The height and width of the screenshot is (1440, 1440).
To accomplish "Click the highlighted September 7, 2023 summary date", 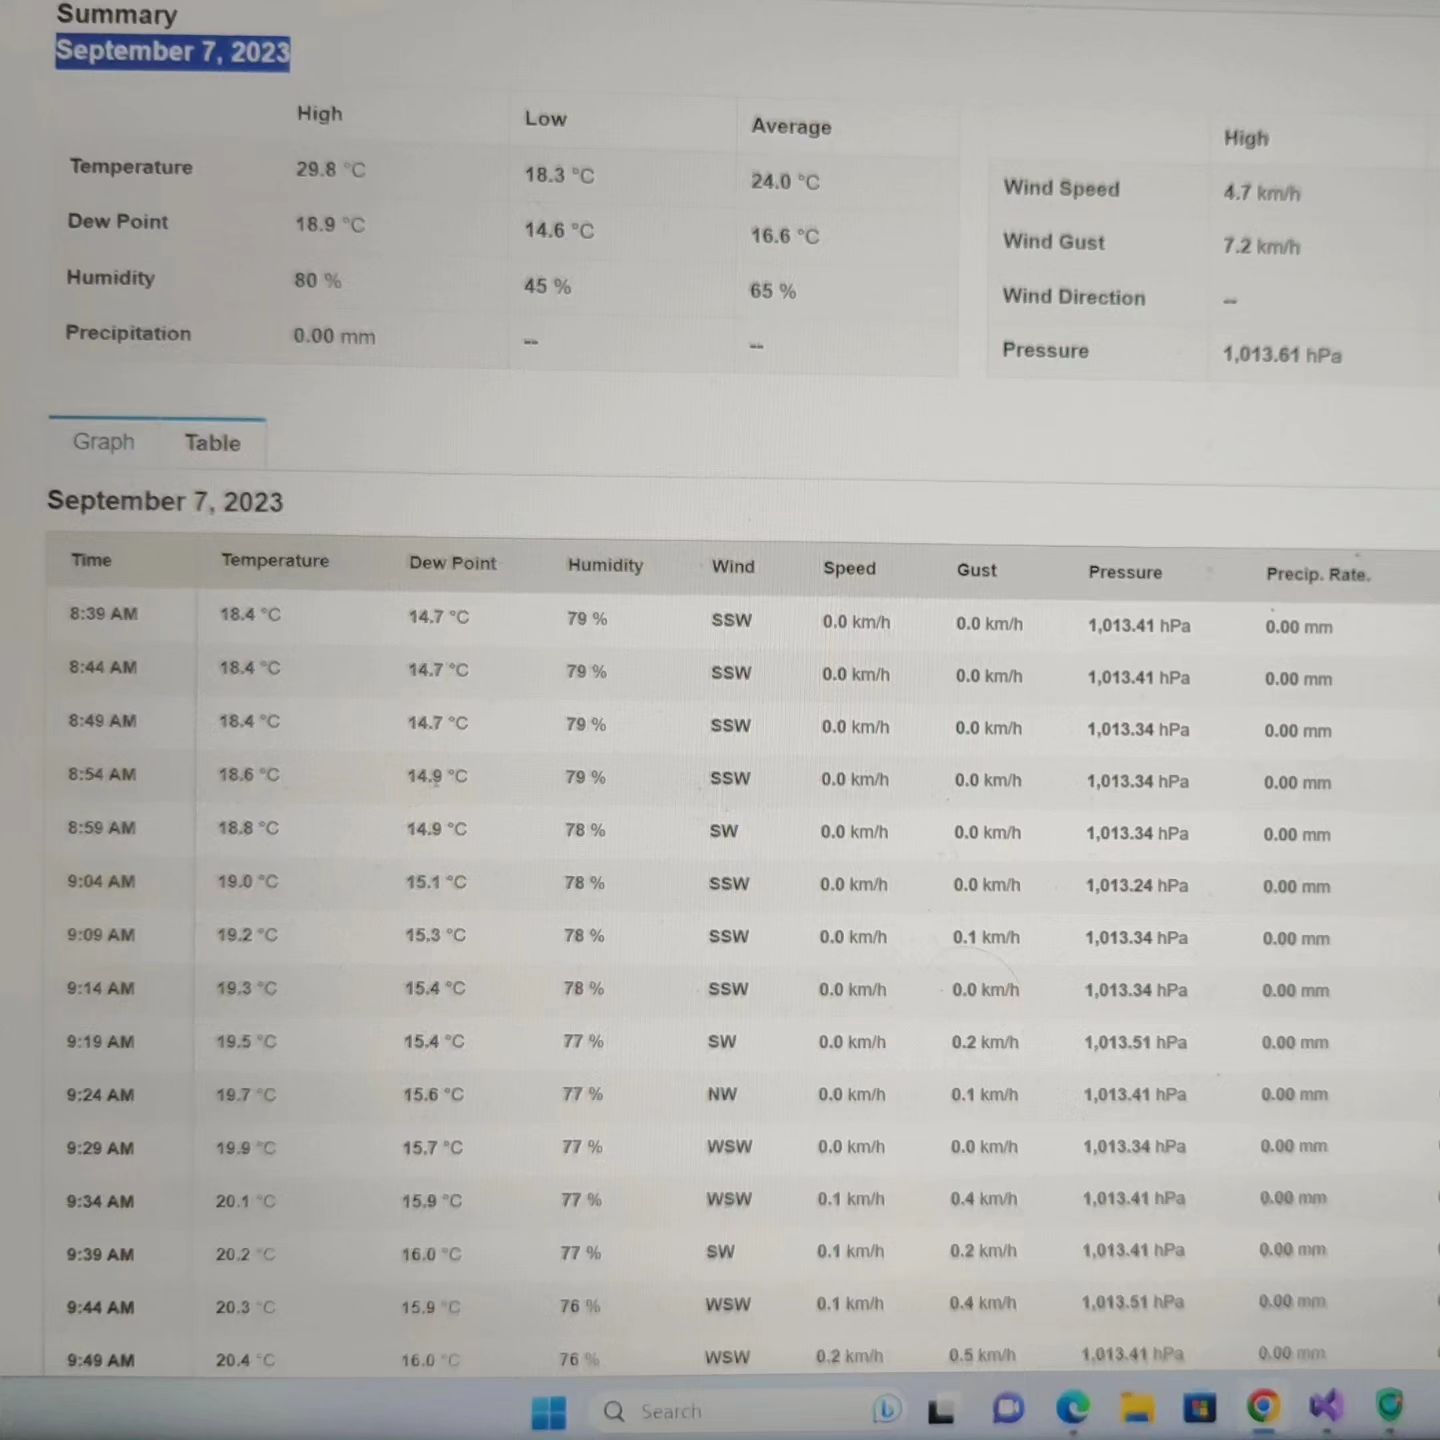I will click(172, 51).
